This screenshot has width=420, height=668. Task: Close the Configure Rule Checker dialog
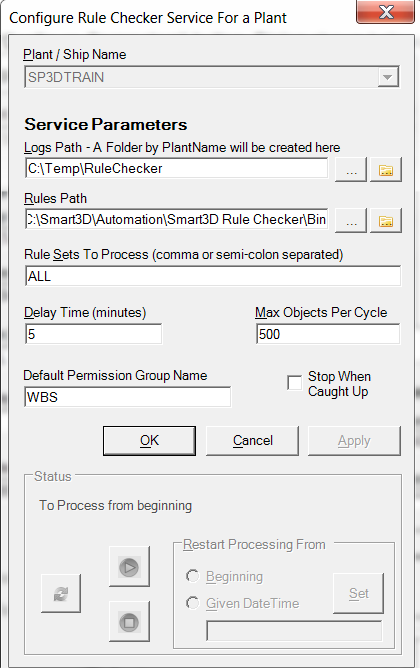(385, 12)
